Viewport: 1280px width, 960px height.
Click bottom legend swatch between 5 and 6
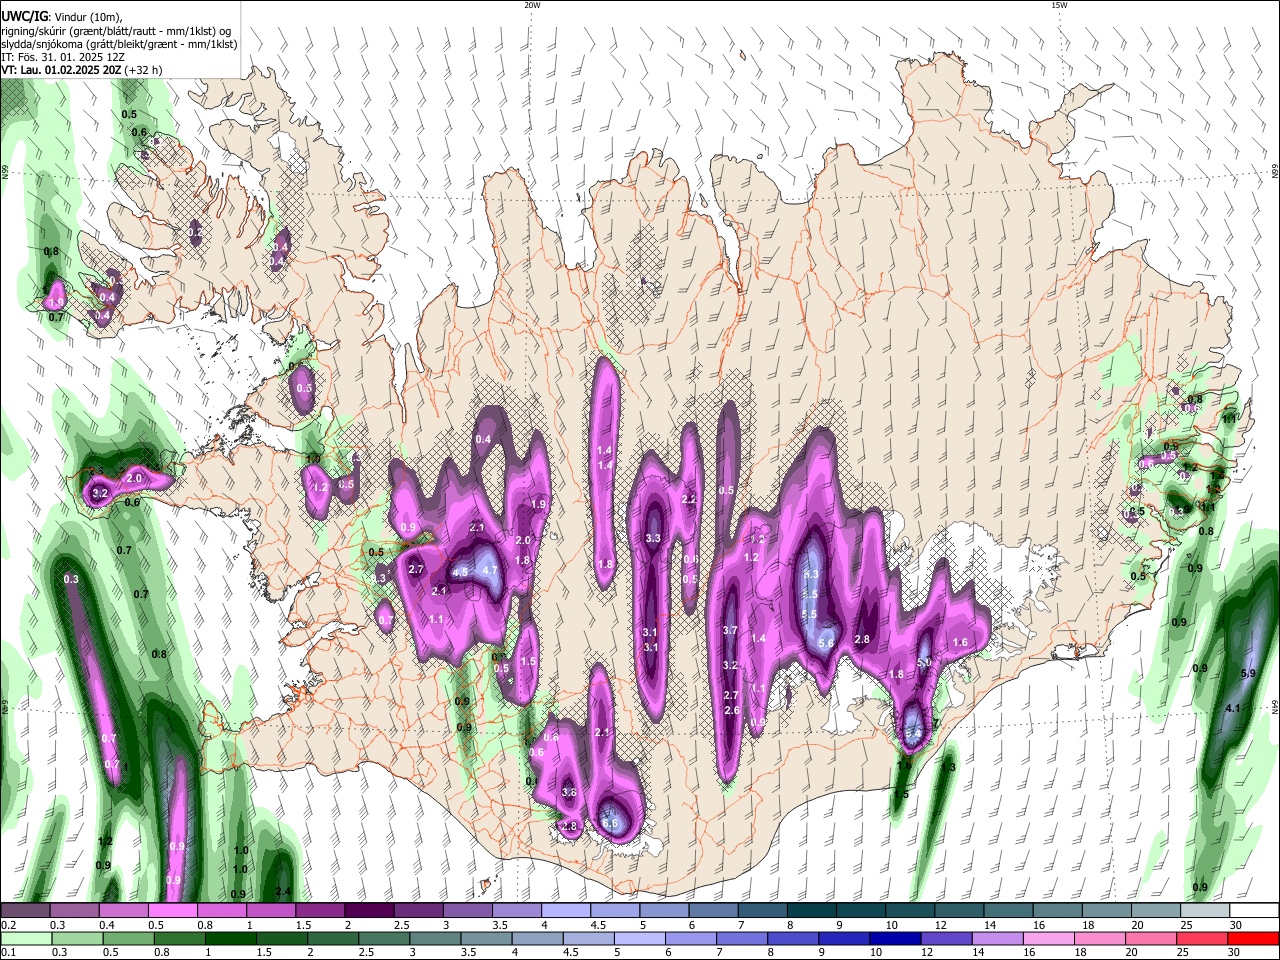[x=640, y=938]
